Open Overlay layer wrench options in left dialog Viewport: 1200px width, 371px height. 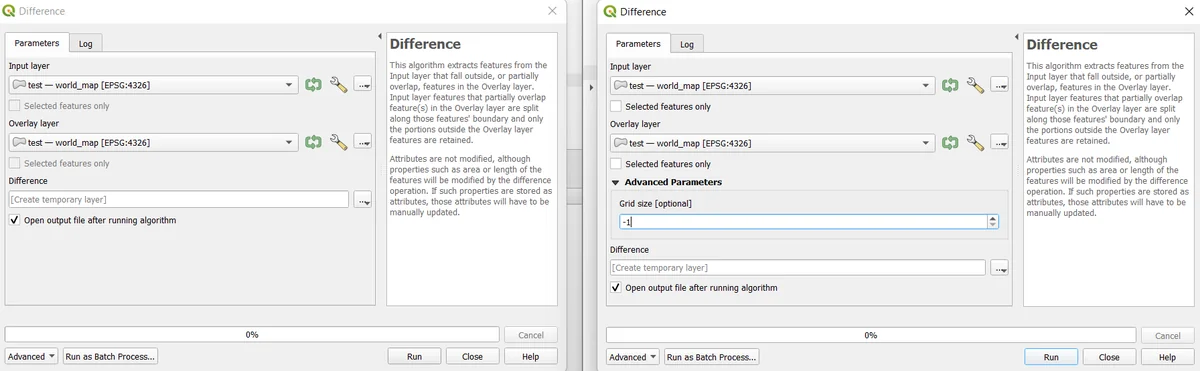tap(338, 143)
